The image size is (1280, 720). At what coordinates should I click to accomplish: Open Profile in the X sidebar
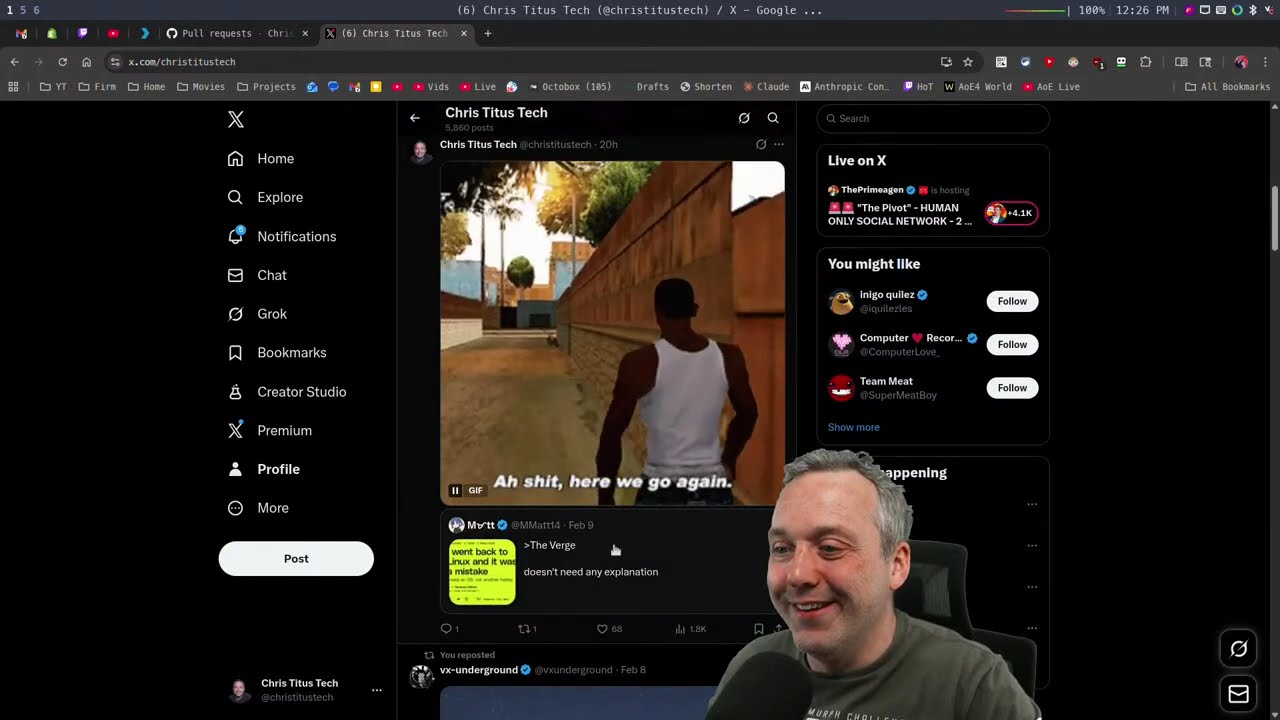coord(264,469)
